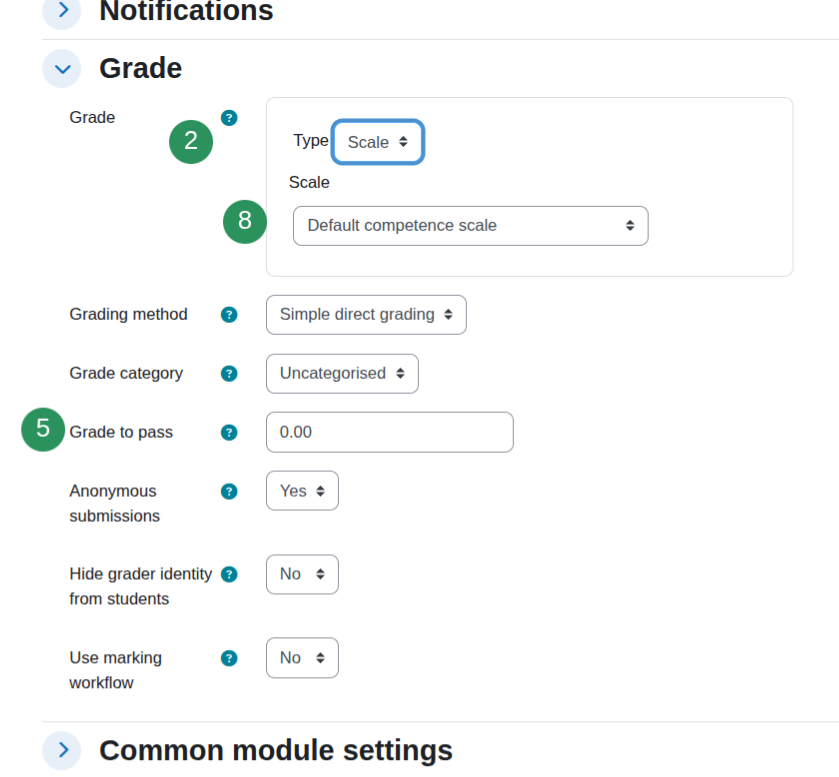Screen dimensions: 839x777
Task: Open help for Anonymous submissions
Action: [x=229, y=491]
